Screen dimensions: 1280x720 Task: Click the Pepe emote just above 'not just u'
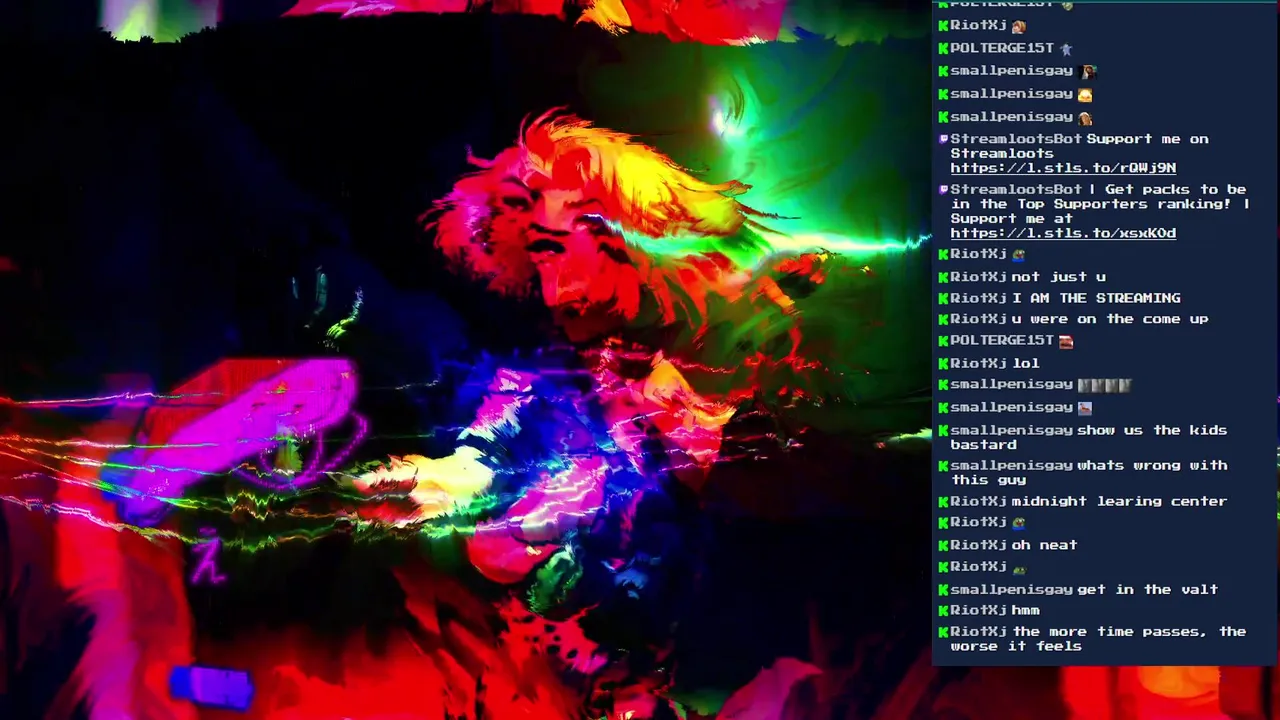(x=1018, y=255)
